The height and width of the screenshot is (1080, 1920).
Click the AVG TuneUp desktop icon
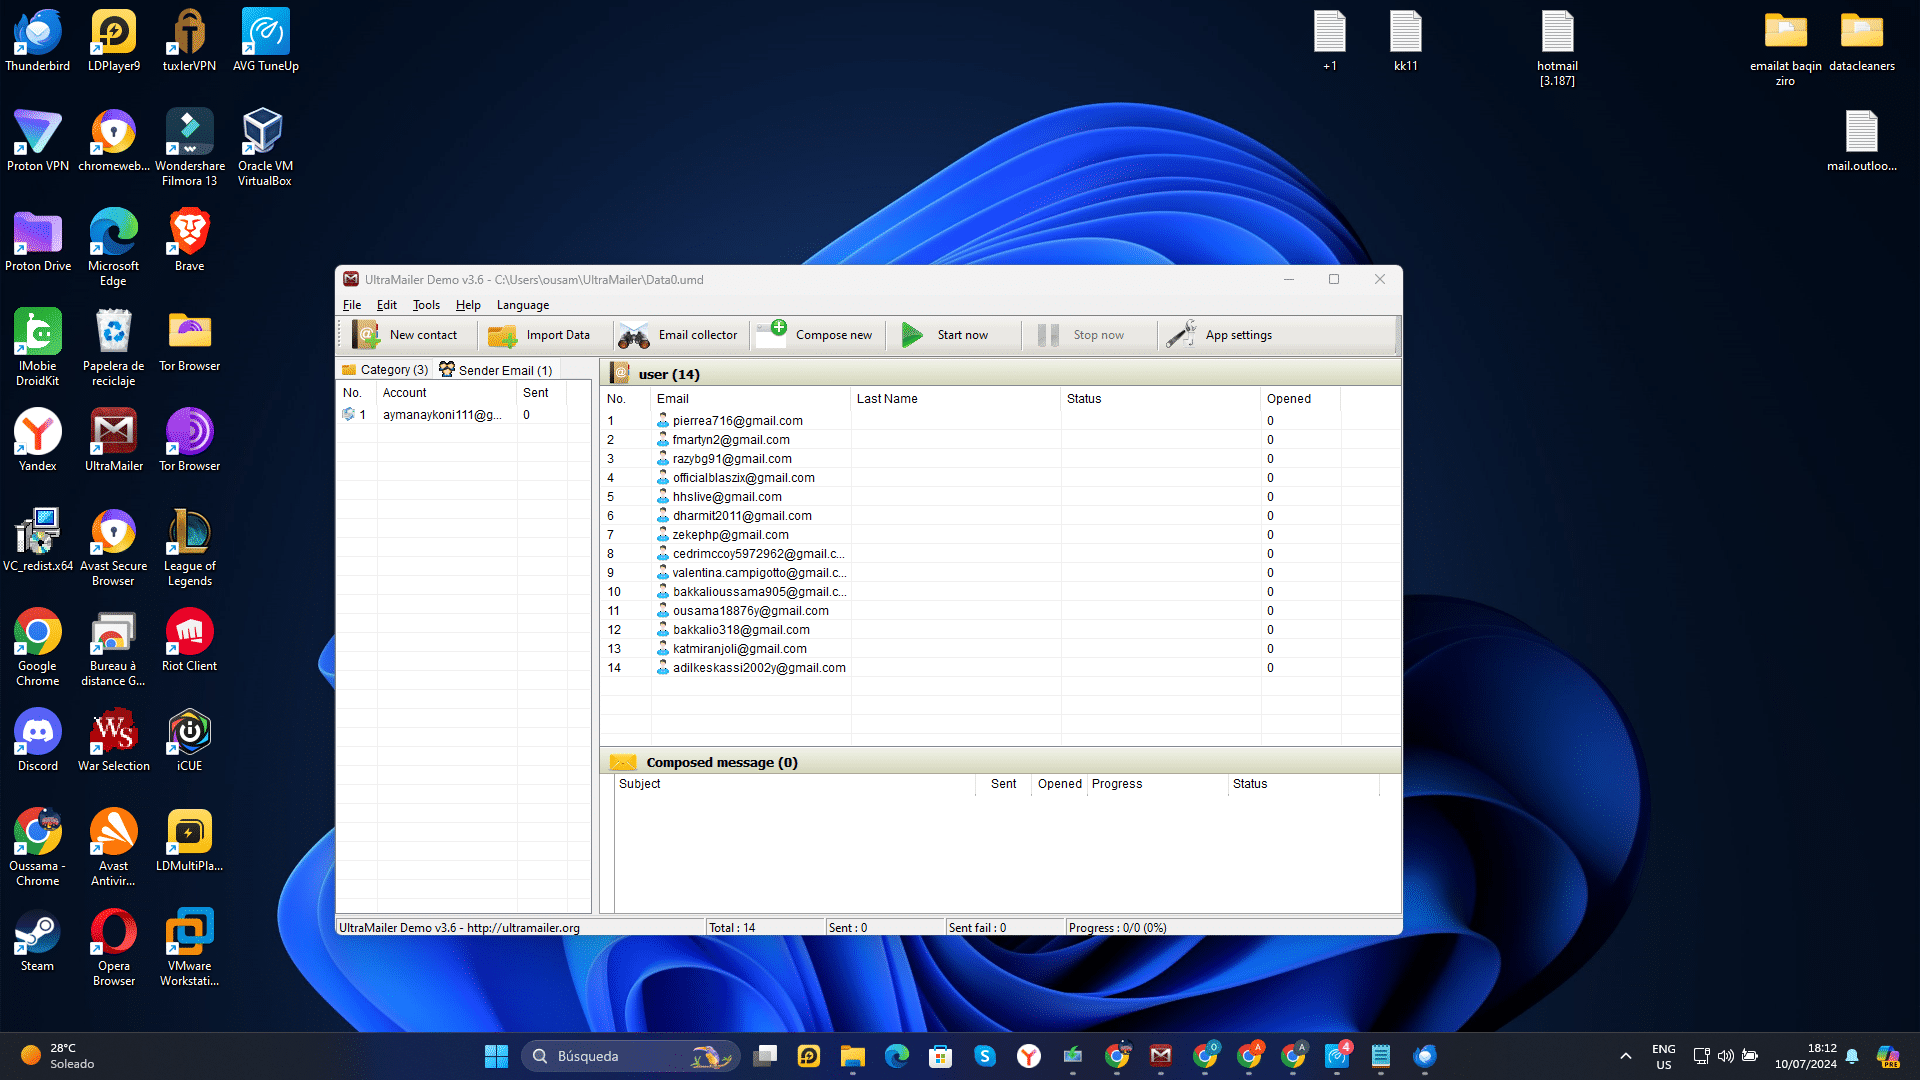click(x=266, y=41)
